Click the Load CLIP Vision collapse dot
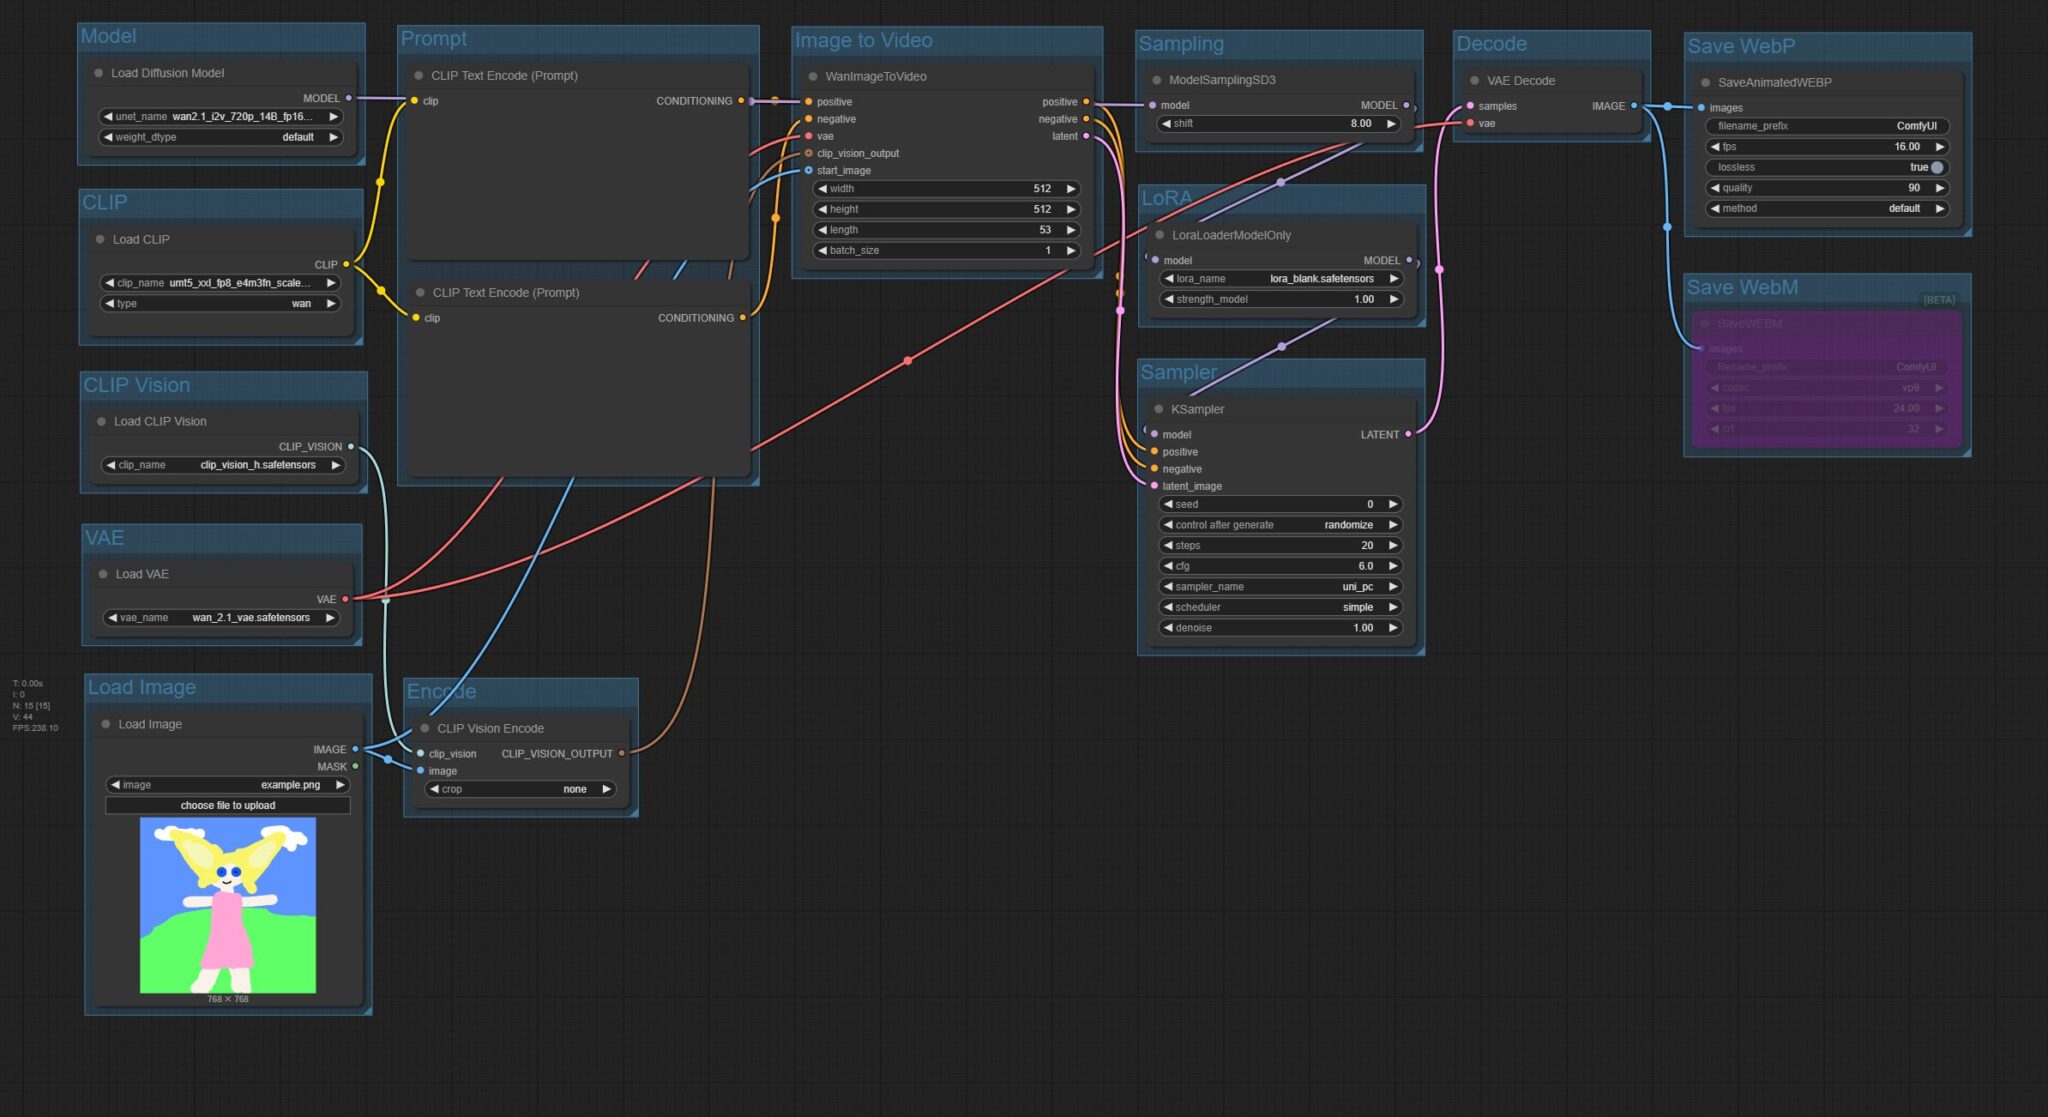The image size is (2048, 1117). (x=101, y=422)
